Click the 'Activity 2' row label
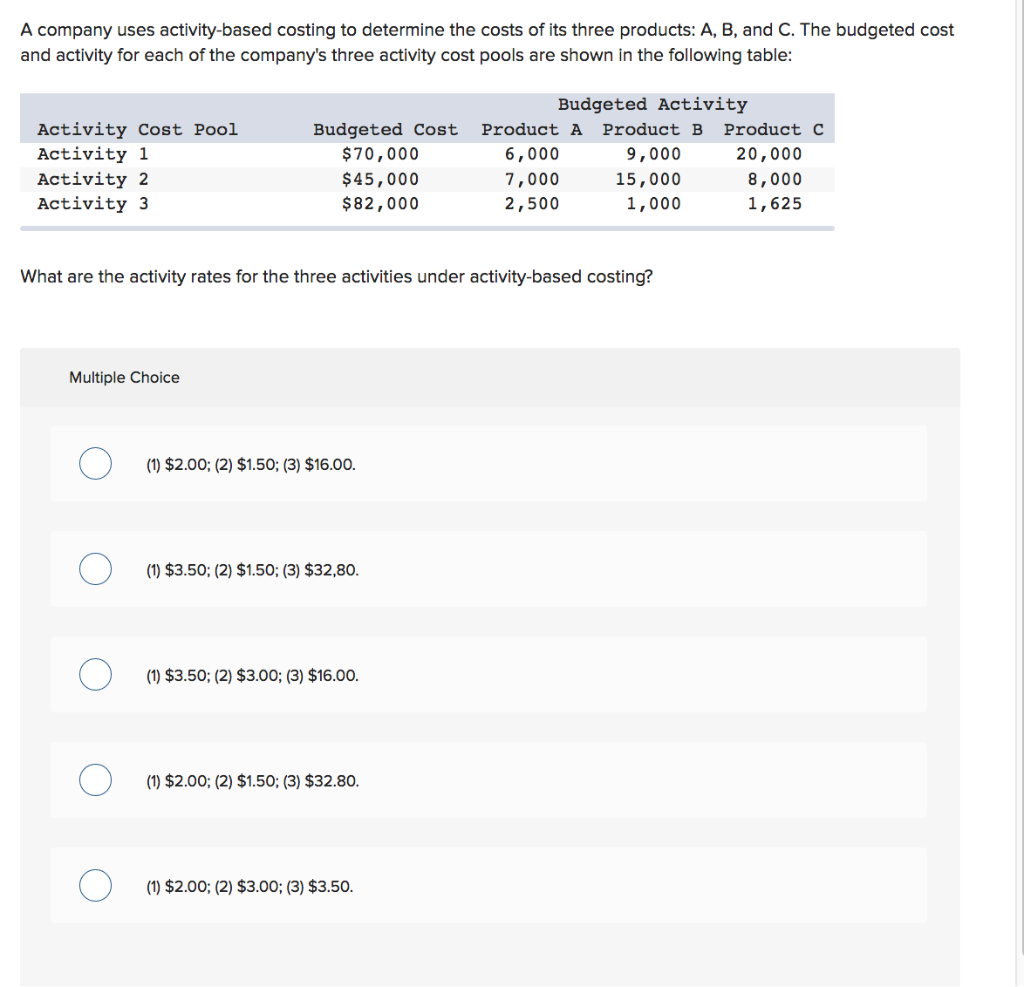1024x987 pixels. pos(91,178)
